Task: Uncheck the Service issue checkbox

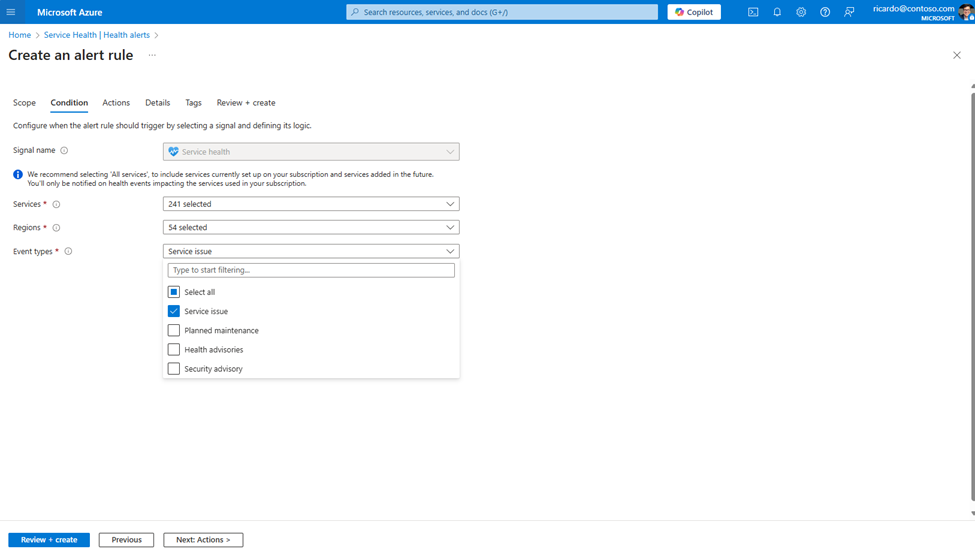Action: (173, 311)
